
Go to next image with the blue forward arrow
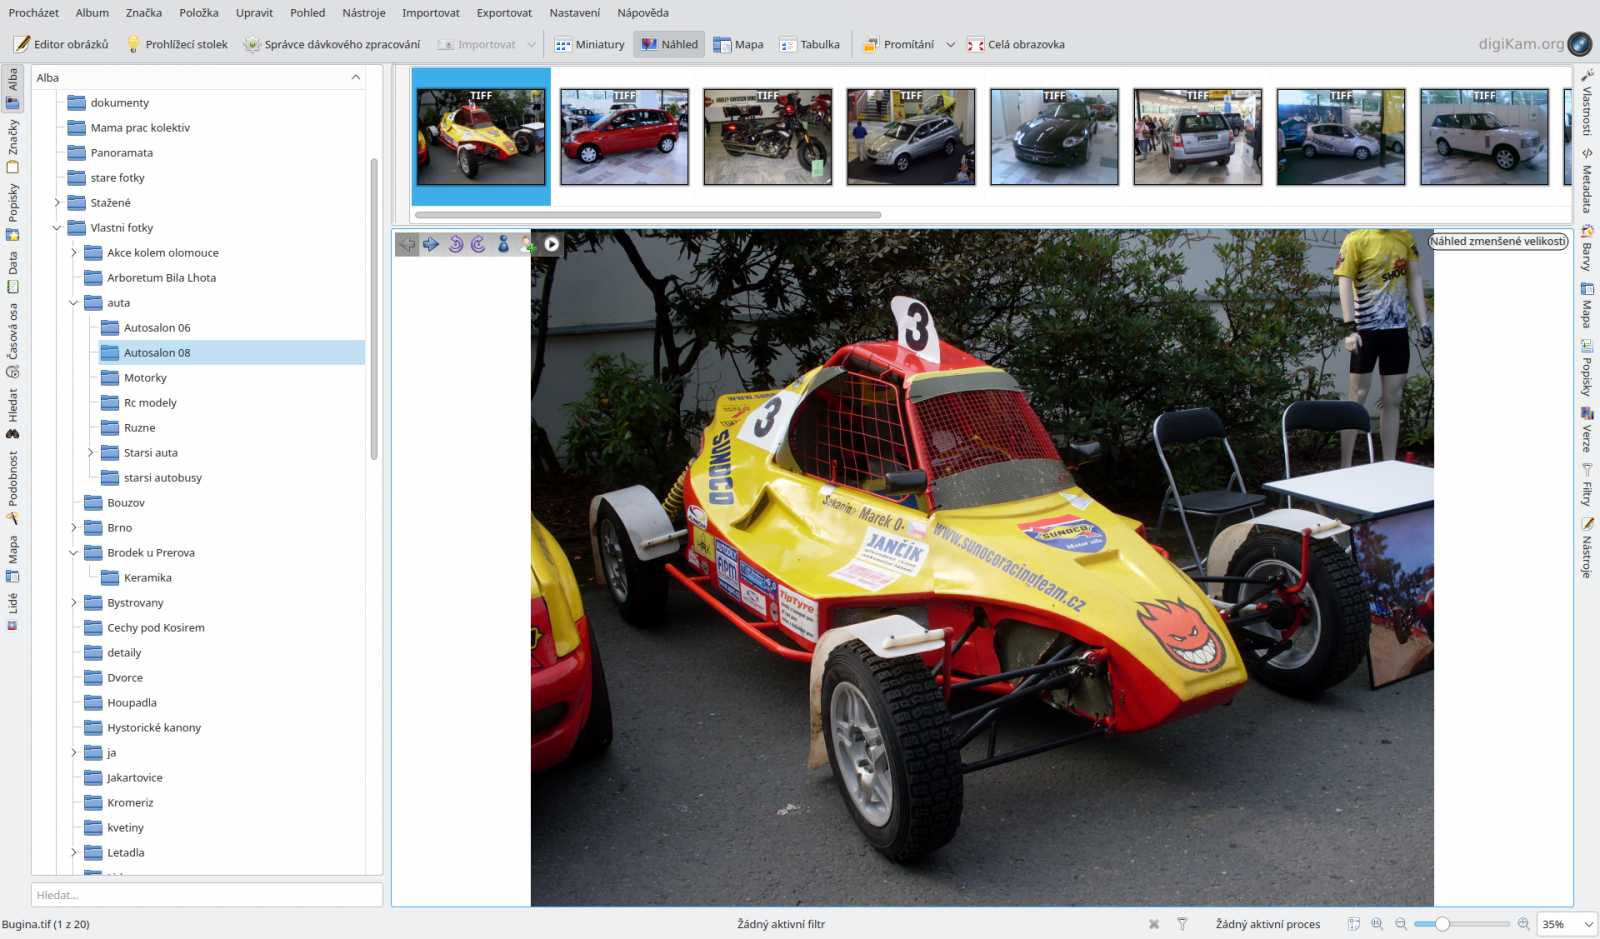coord(431,244)
